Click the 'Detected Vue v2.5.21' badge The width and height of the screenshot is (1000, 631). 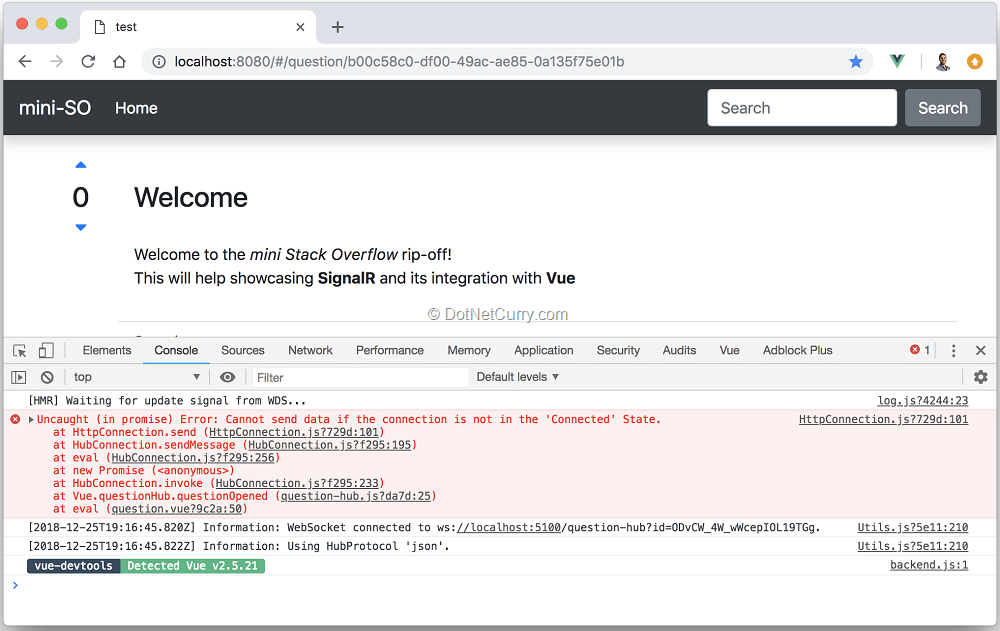(x=193, y=566)
